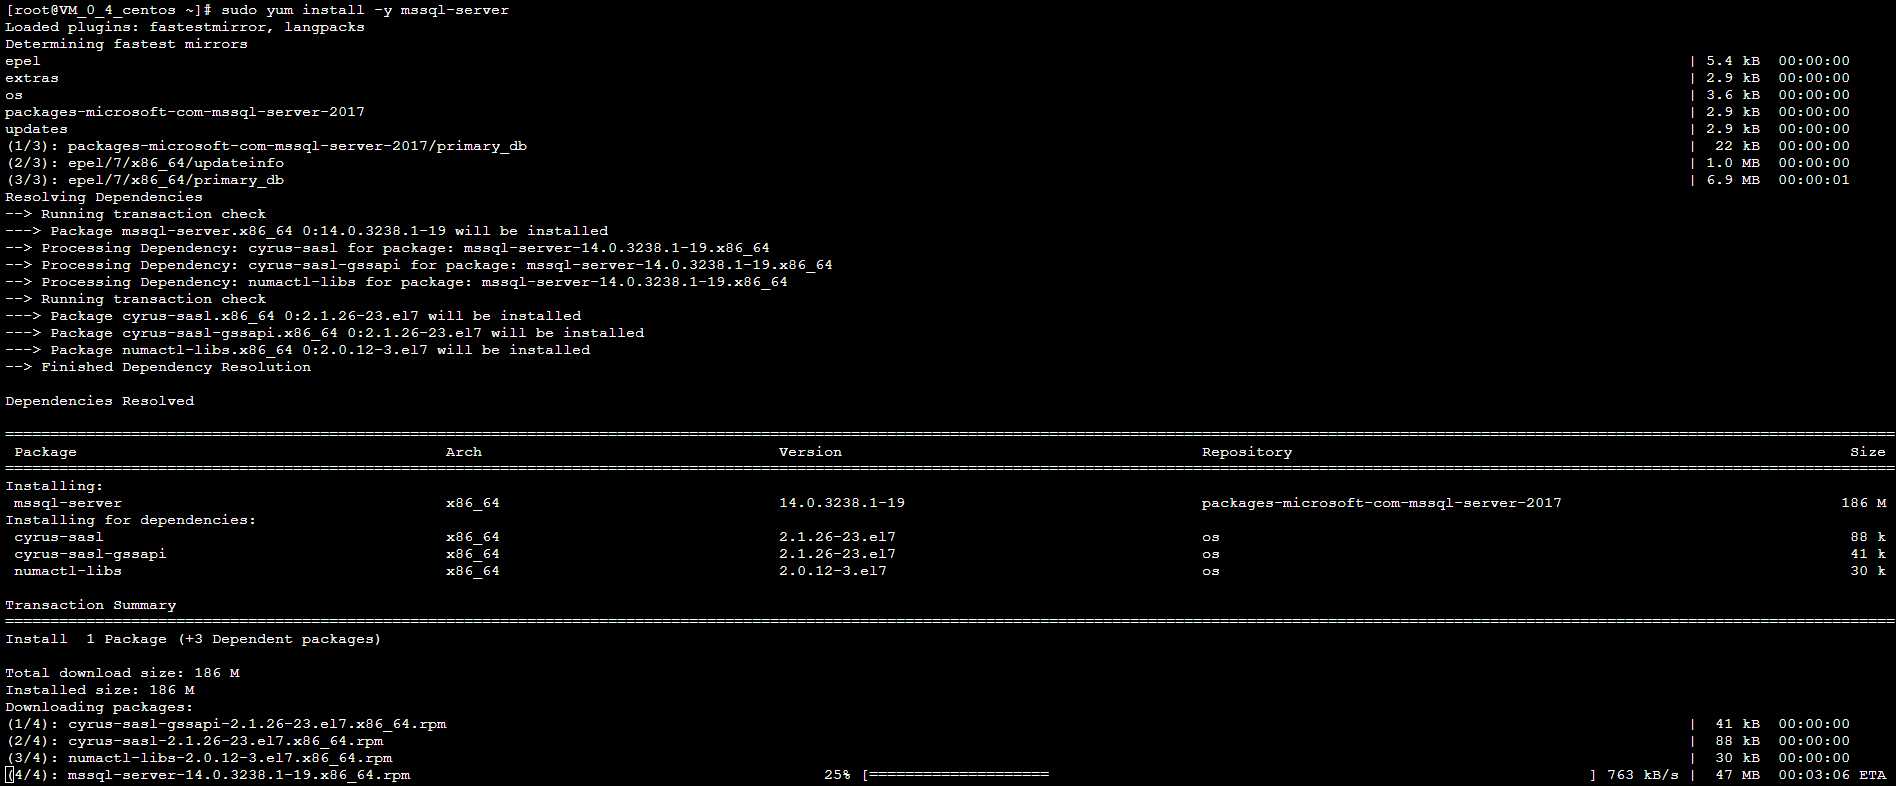Click 'Package numactl-libs.x86_64 0:2.0.12-3.el7 will be installed'
Screen dimensions: 1896x786
coord(320,350)
